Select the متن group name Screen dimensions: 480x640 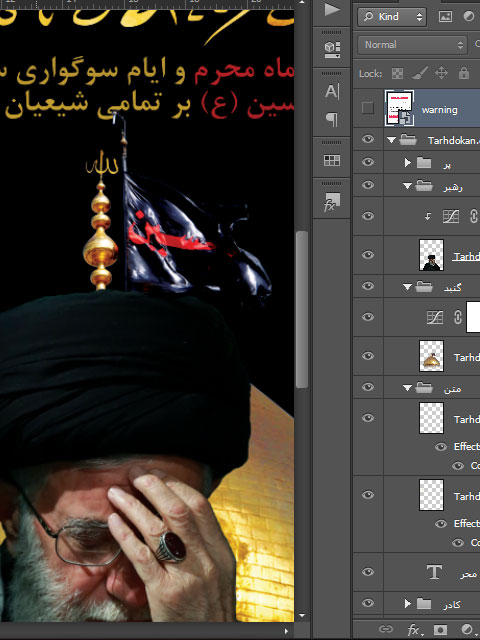pos(452,389)
